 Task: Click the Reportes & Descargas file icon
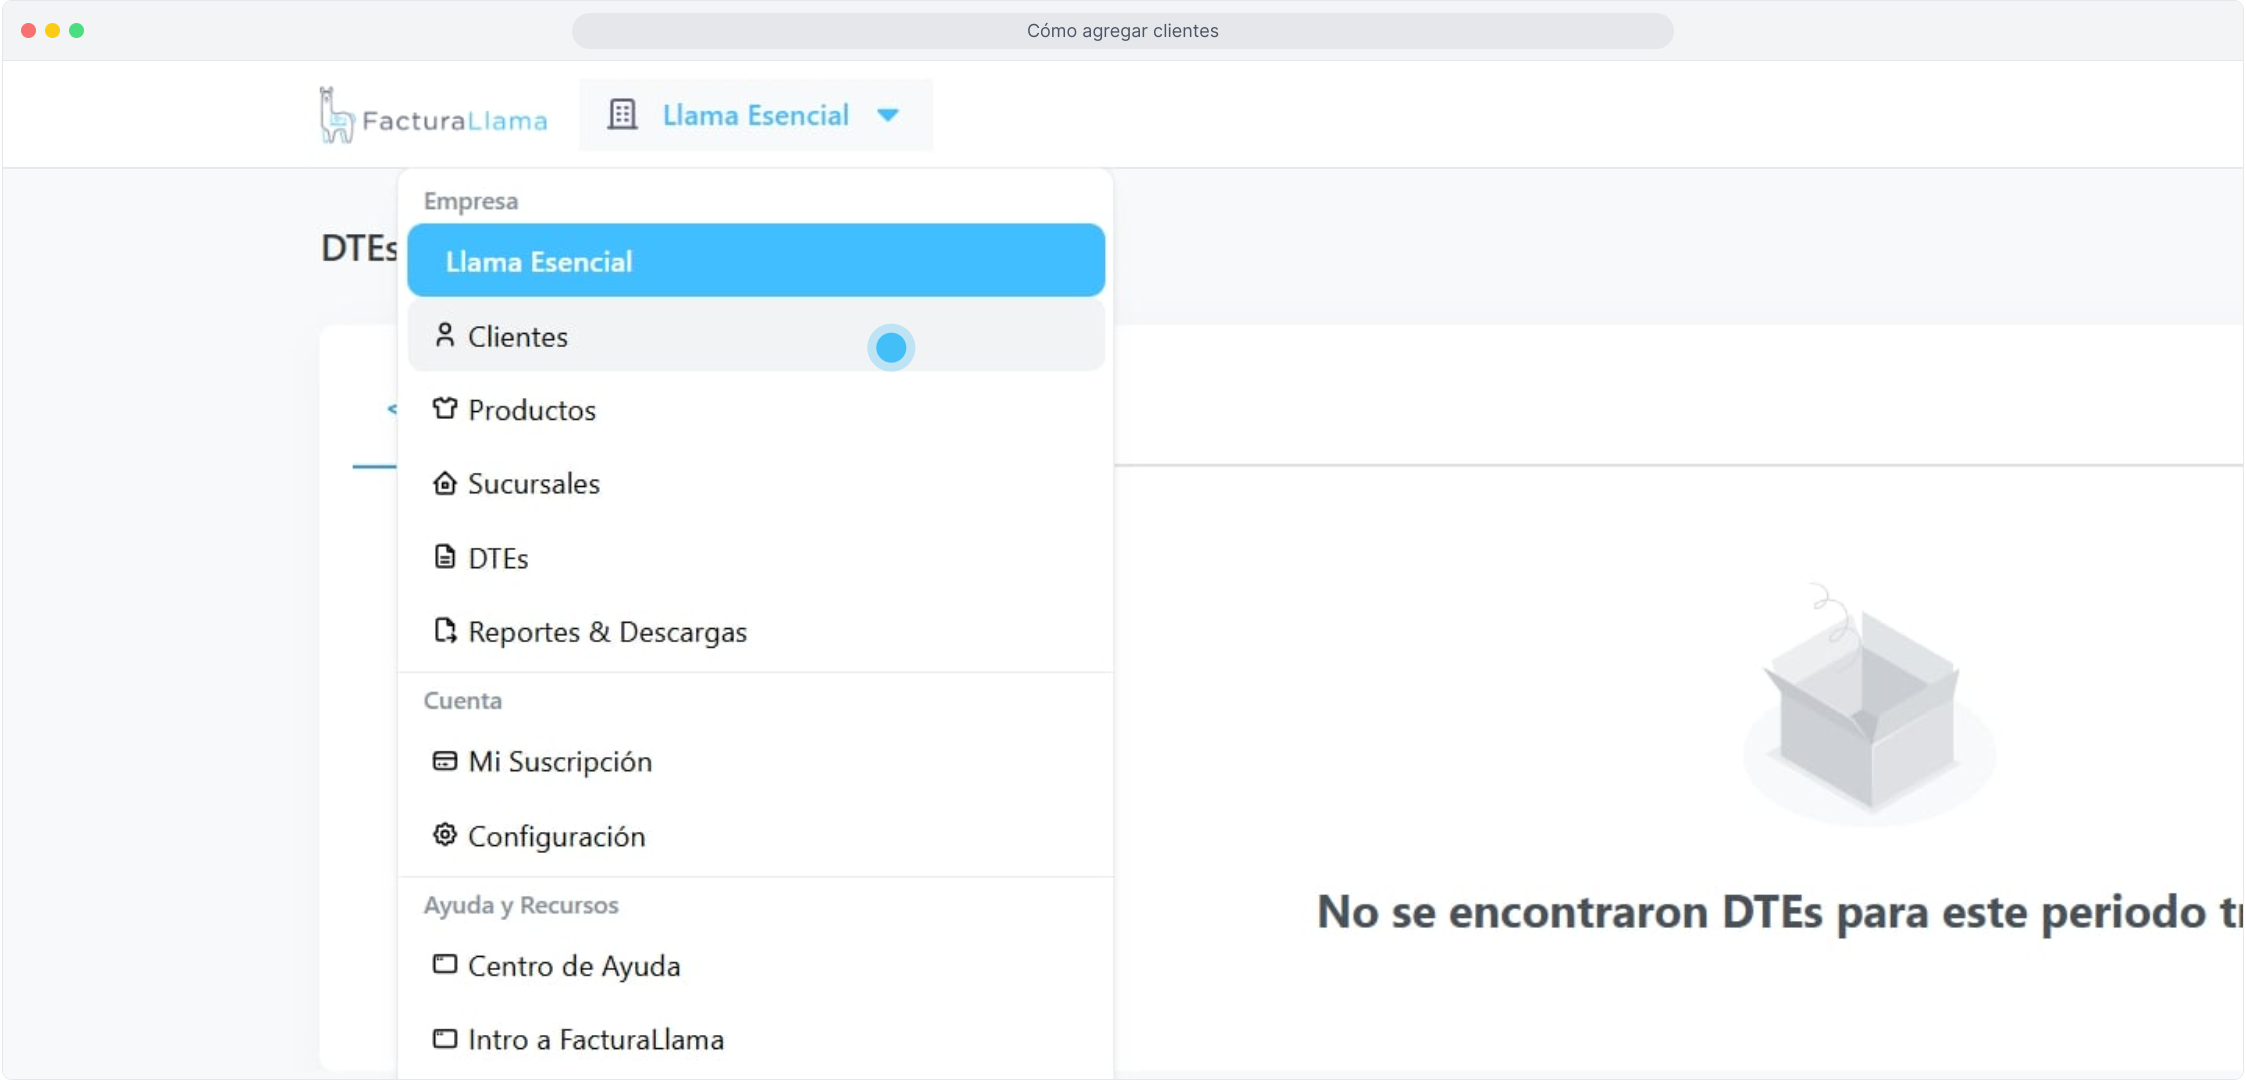[444, 631]
